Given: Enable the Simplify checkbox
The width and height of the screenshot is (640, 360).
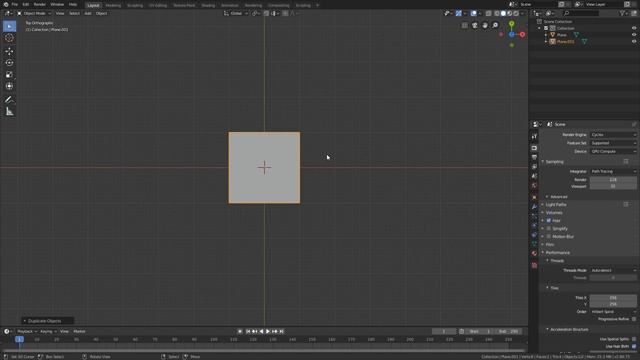Looking at the screenshot, I should (549, 229).
